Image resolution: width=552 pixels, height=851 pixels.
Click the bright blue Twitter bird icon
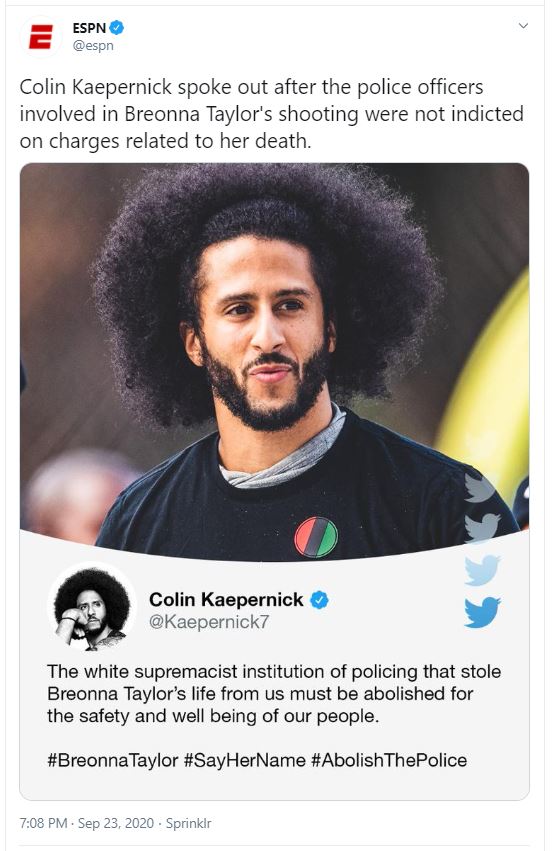(x=482, y=612)
